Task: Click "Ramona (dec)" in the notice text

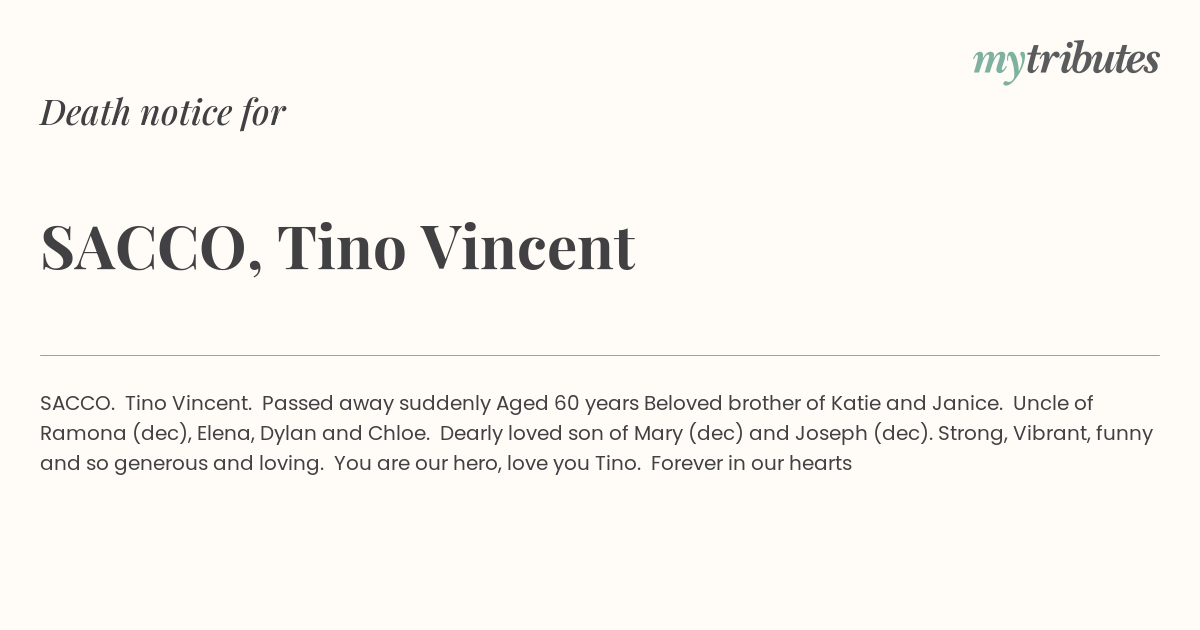Action: click(113, 433)
